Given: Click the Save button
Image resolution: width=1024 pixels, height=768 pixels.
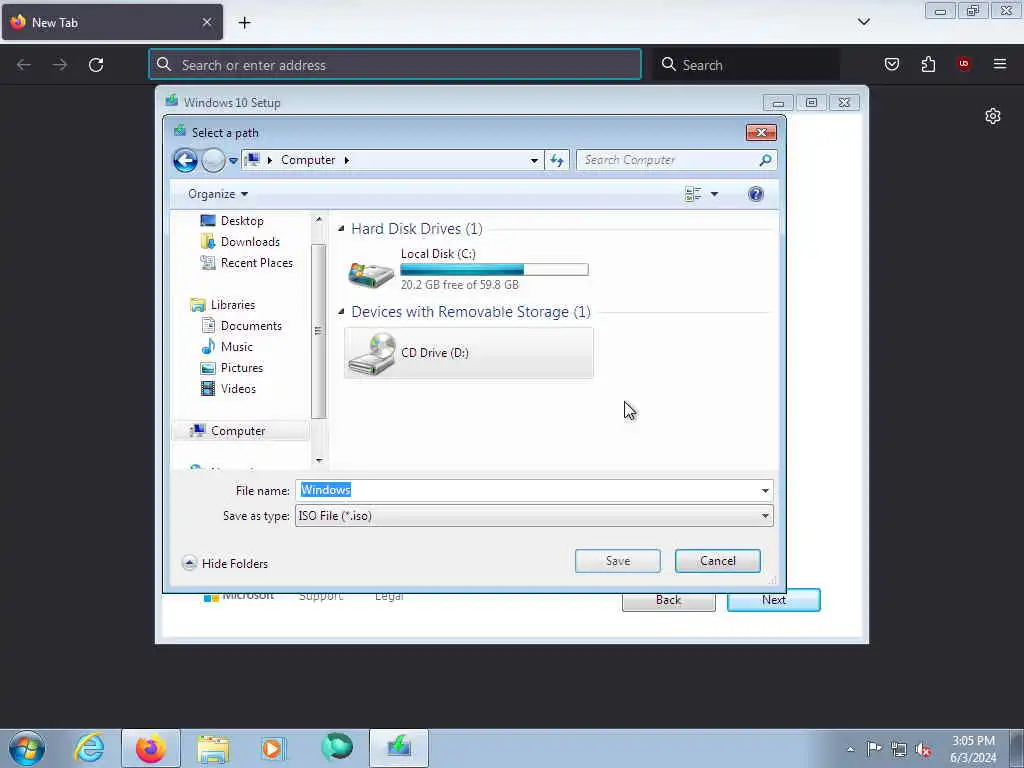Looking at the screenshot, I should click(618, 561).
